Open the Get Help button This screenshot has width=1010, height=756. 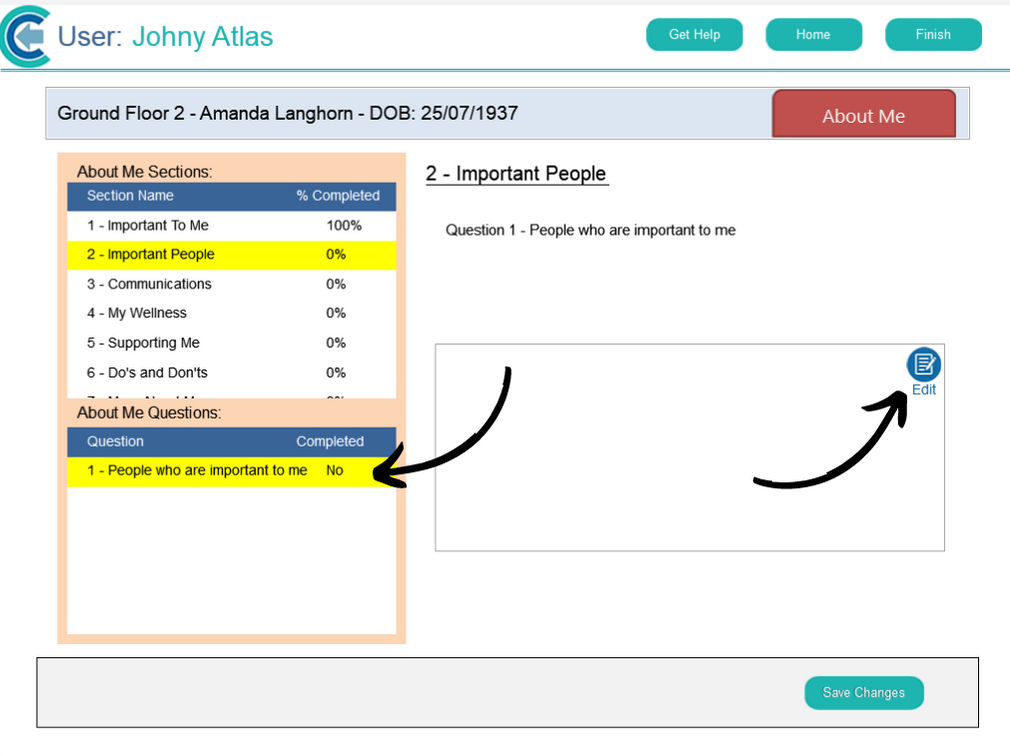[x=694, y=35]
